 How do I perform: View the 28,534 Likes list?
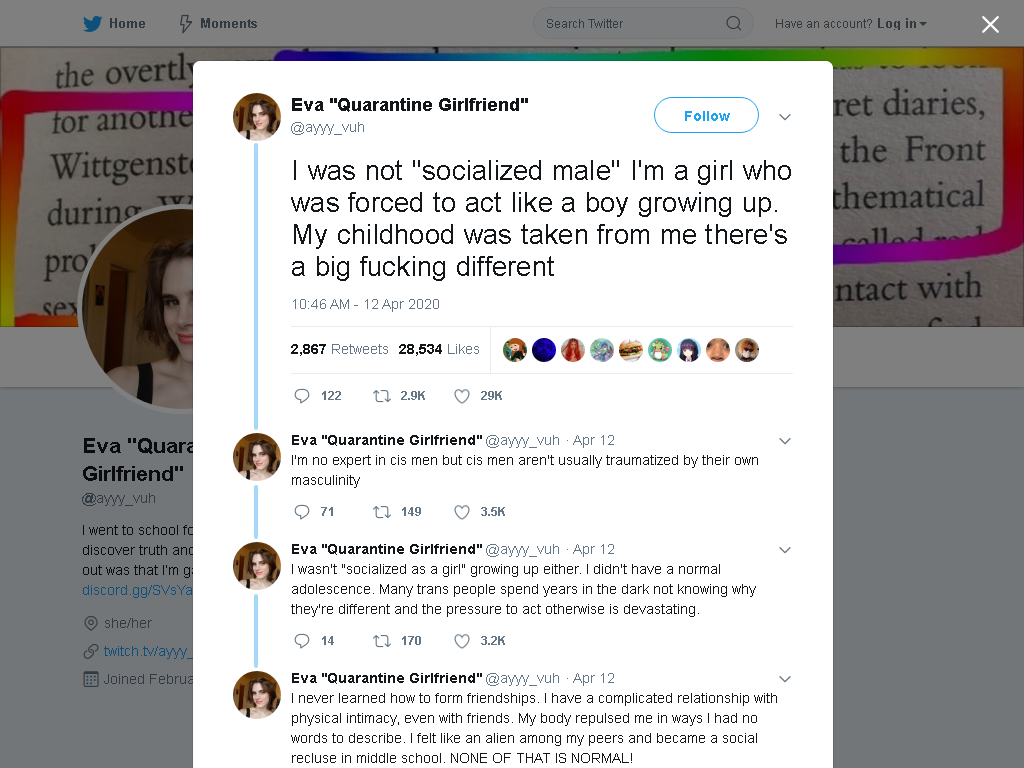pos(439,349)
